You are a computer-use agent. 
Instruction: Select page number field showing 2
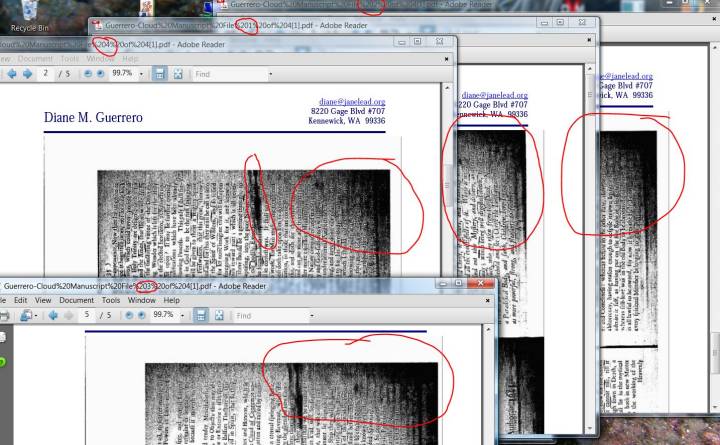tap(46, 73)
